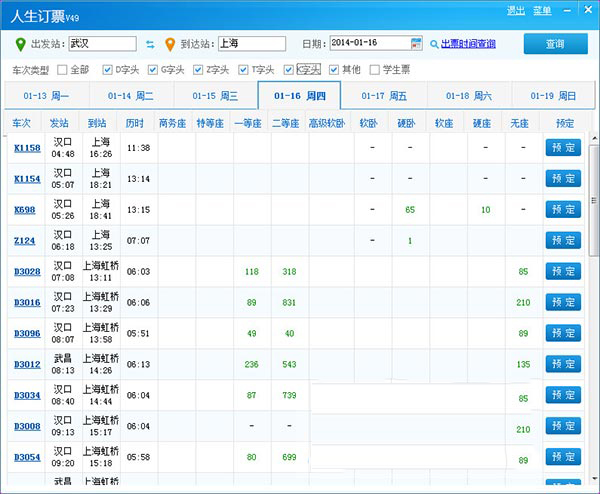Click the orange arrival station pin icon

click(169, 44)
